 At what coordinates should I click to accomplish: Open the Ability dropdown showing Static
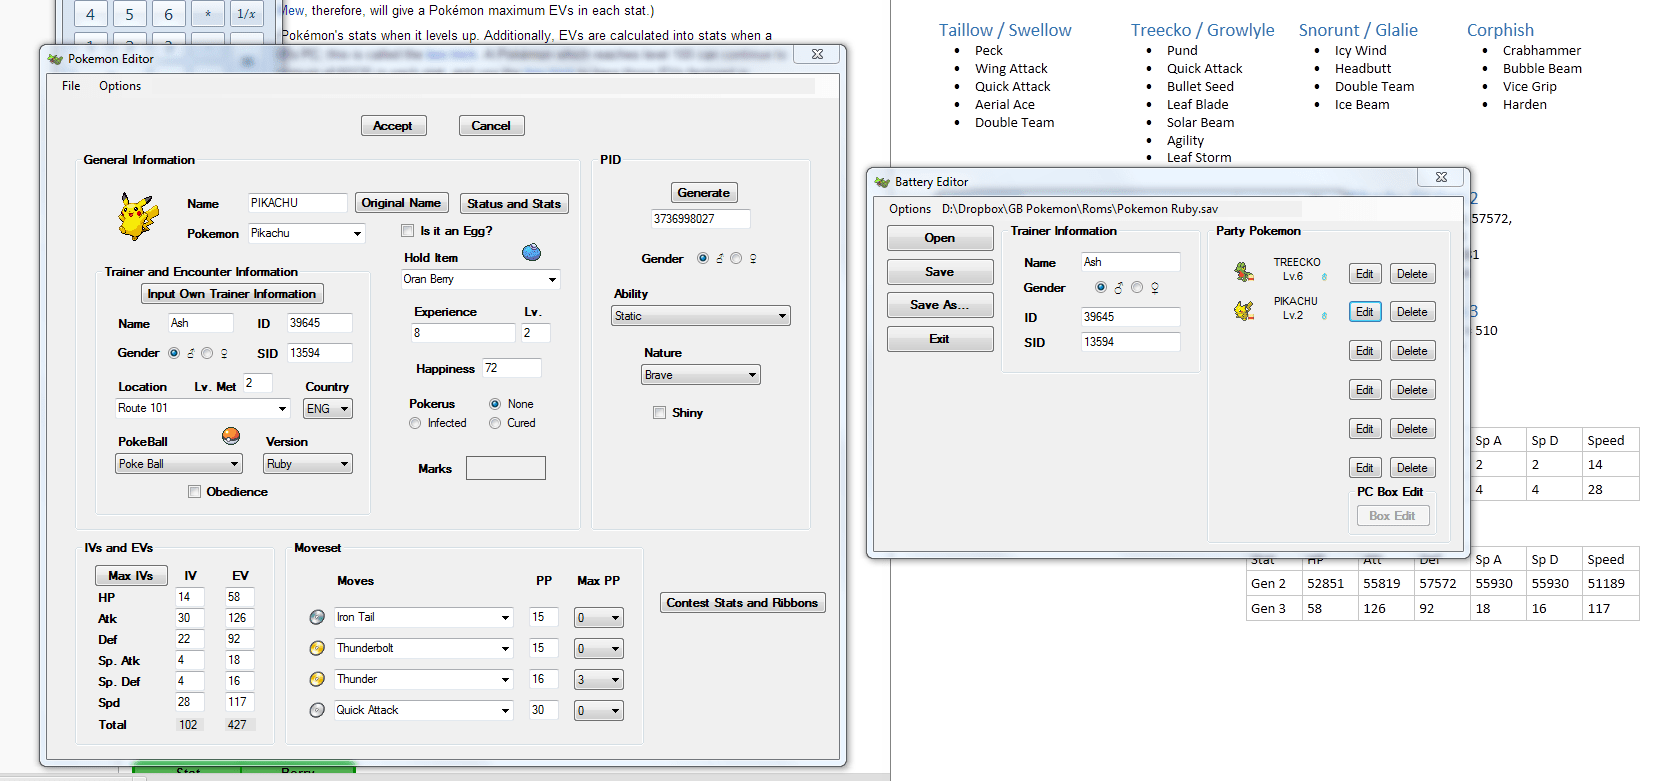click(x=701, y=316)
